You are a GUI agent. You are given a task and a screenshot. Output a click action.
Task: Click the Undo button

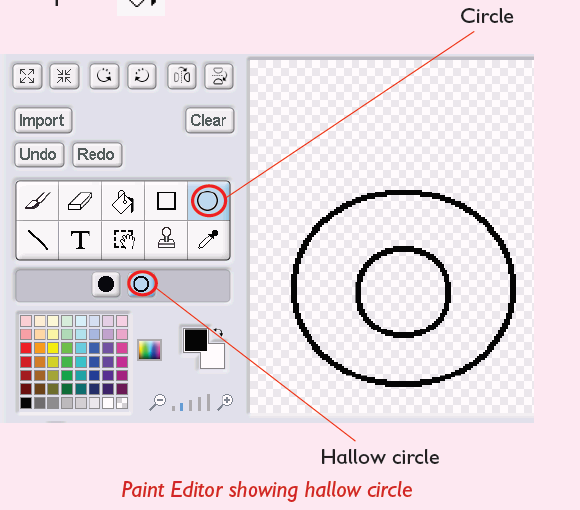(x=39, y=154)
